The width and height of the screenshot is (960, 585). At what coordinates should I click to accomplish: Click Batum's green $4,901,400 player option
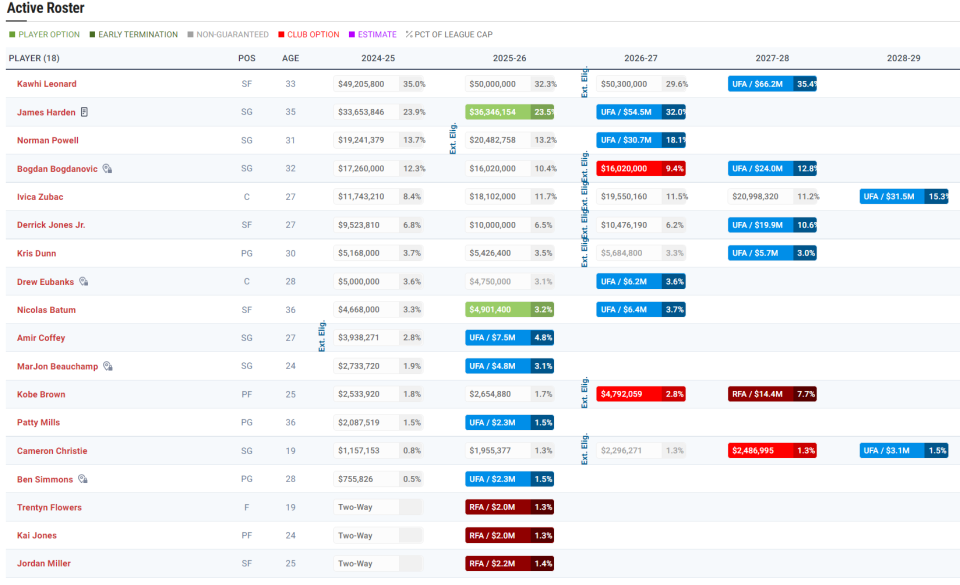[x=509, y=310]
